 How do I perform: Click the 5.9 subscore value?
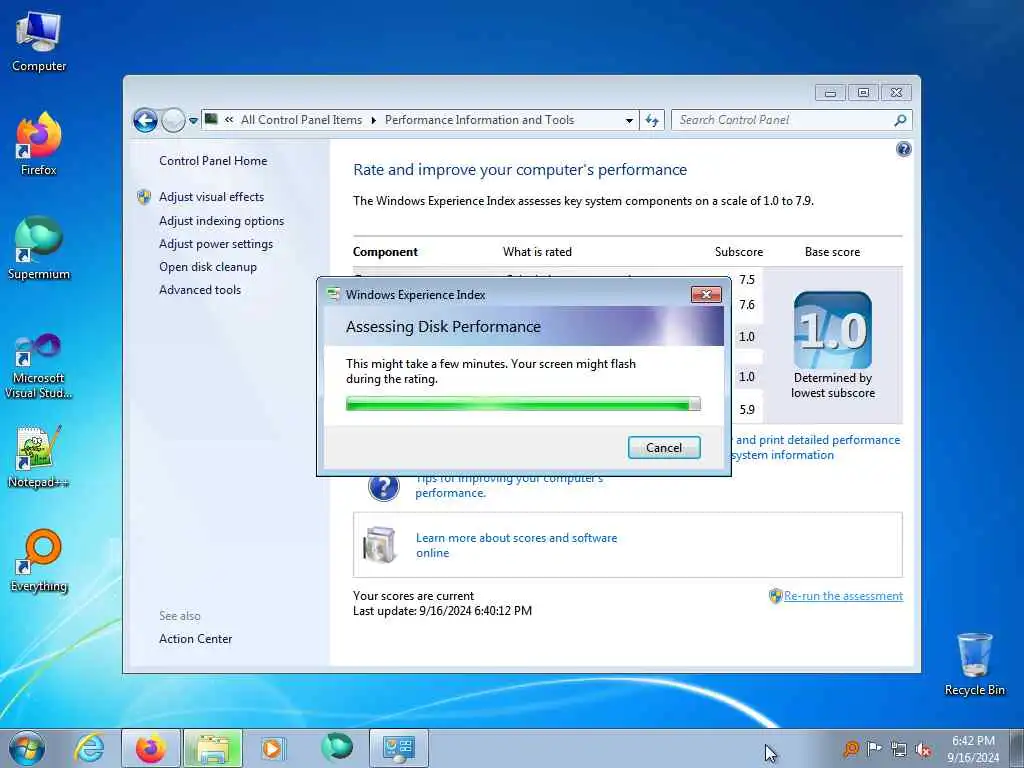747,410
